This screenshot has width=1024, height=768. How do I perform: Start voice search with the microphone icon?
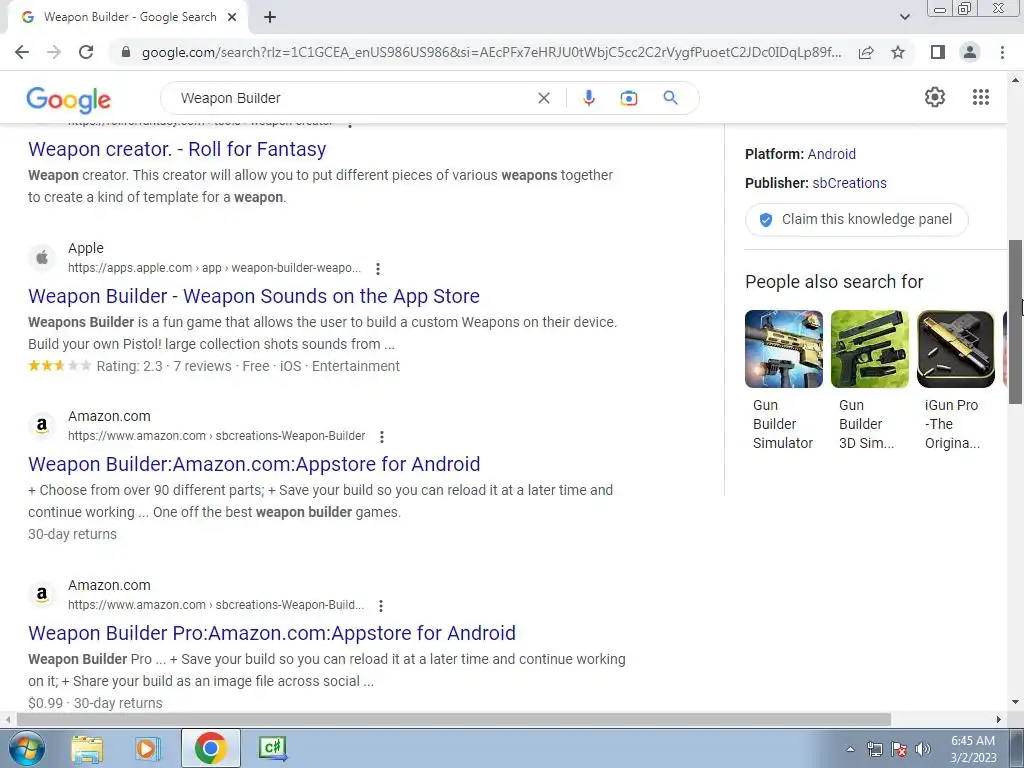(x=588, y=98)
